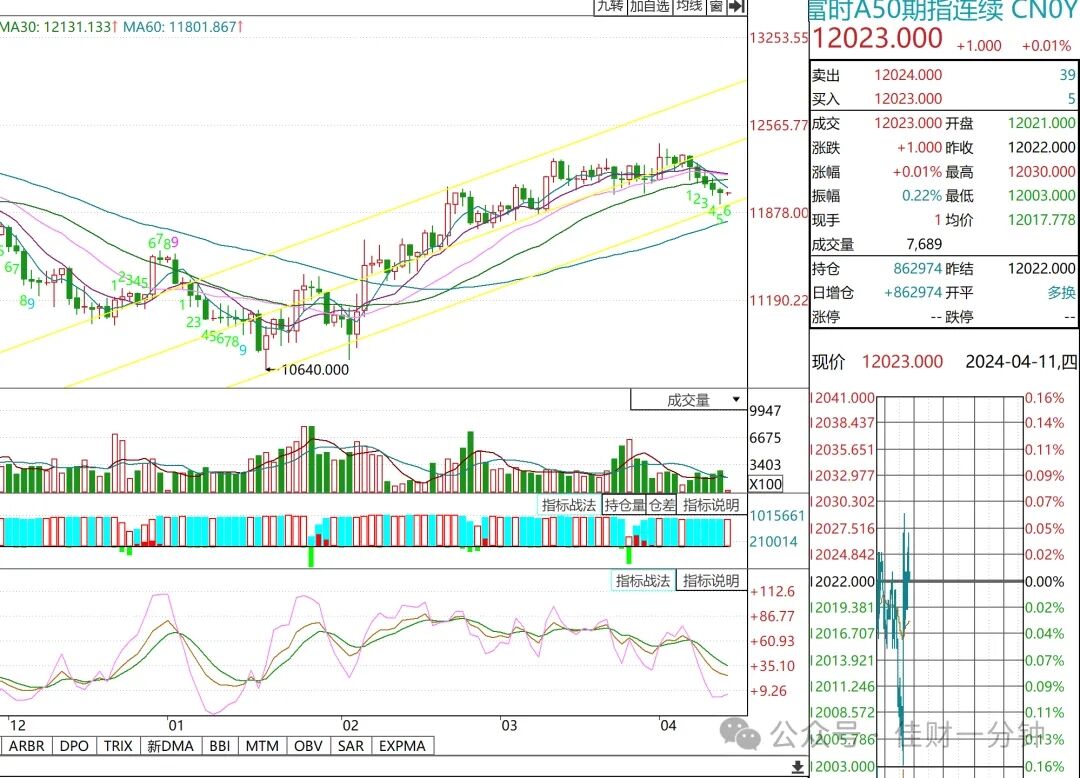Open the OBV indicator tab
The width and height of the screenshot is (1080, 778).
[x=308, y=746]
